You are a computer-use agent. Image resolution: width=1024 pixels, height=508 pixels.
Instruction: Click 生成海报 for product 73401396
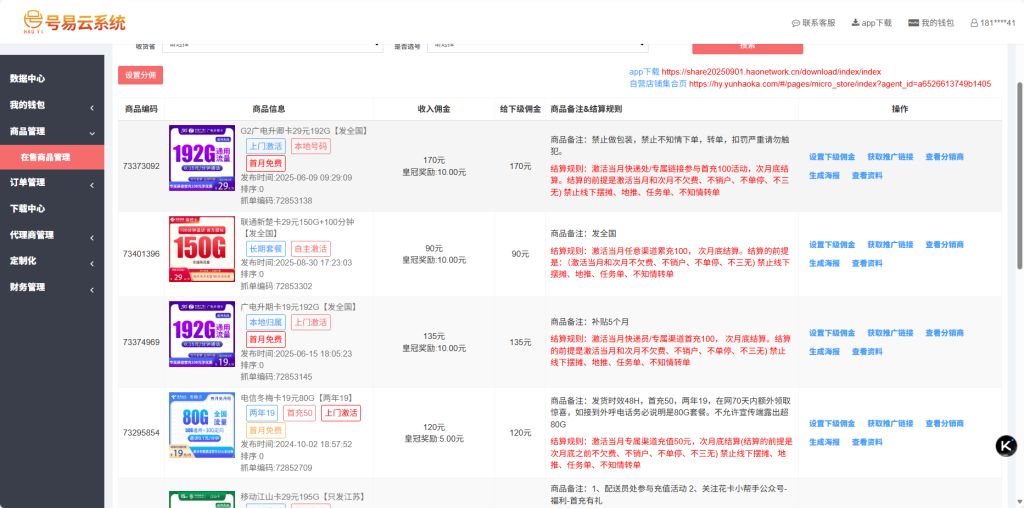click(x=824, y=263)
